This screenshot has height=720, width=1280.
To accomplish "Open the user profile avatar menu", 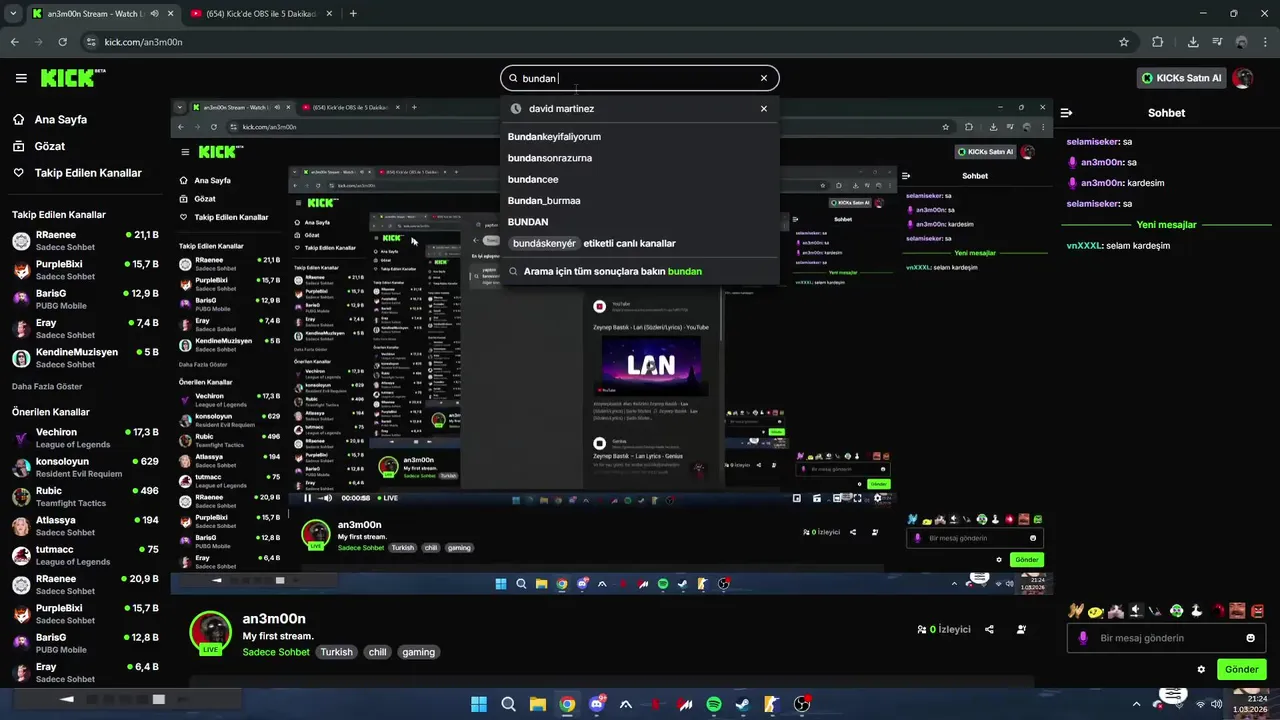I will click(1243, 78).
